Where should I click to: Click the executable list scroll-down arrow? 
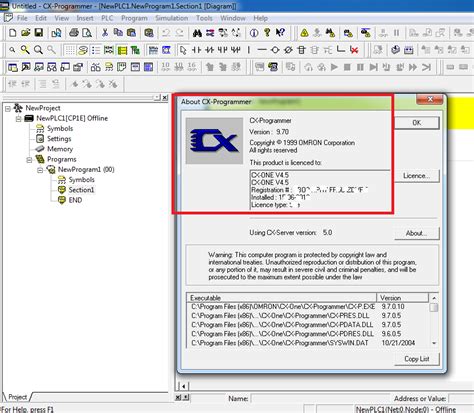coord(434,343)
